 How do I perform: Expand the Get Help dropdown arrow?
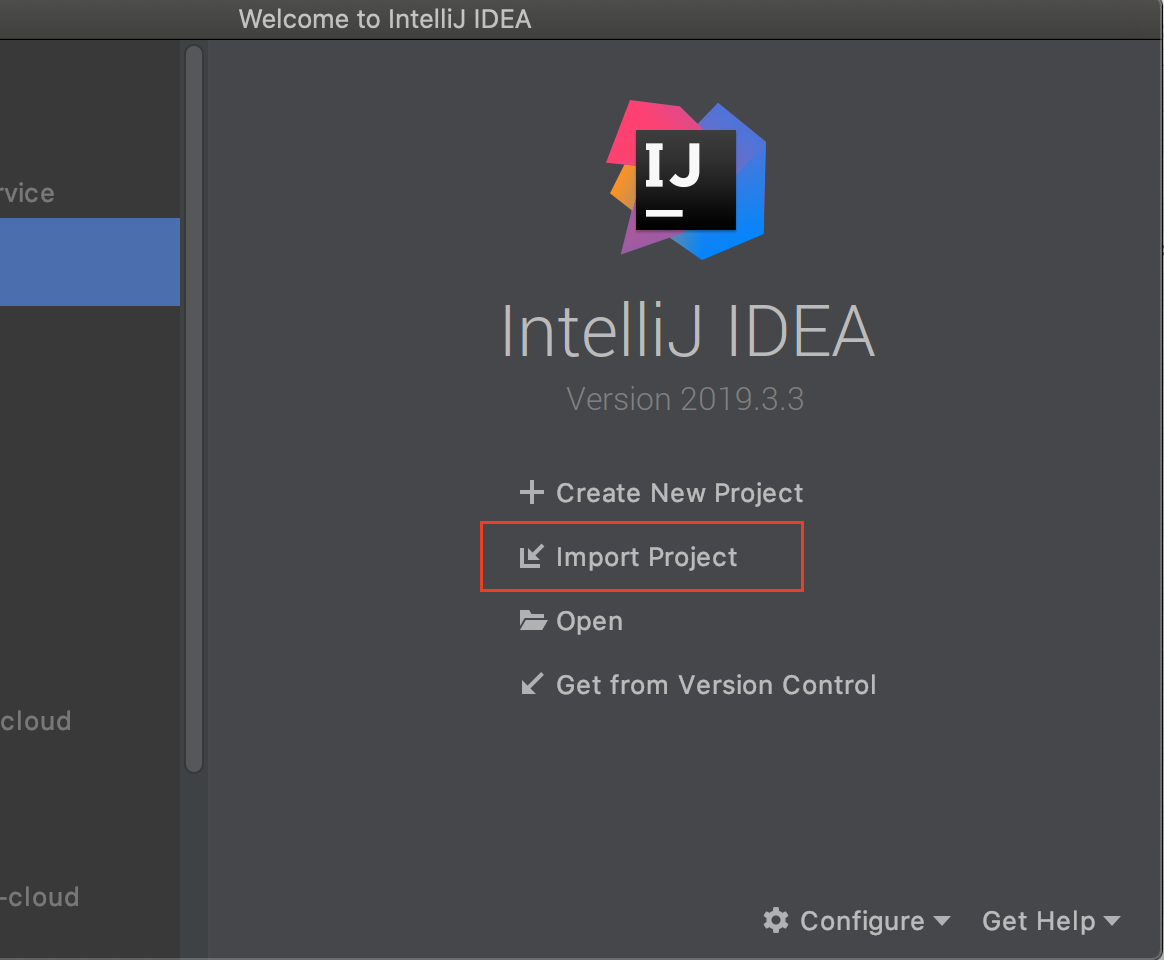point(1111,921)
